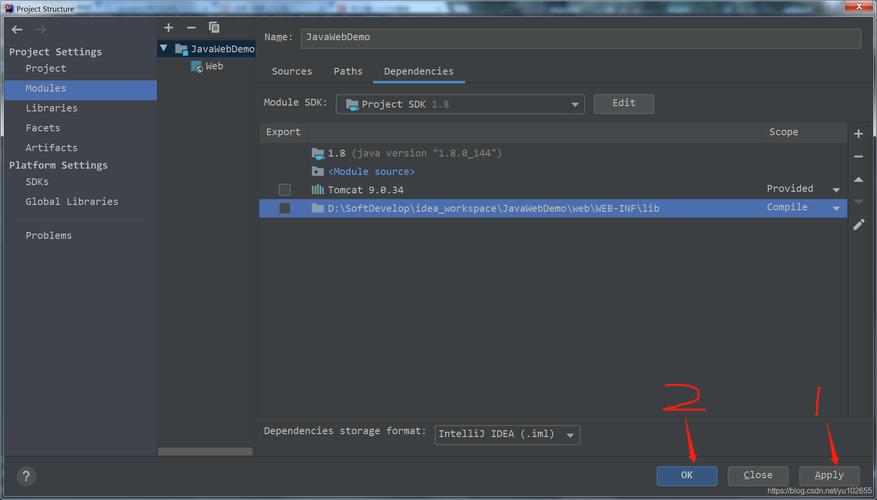Click the Close button at the bottom
The width and height of the screenshot is (877, 500).
coord(758,475)
